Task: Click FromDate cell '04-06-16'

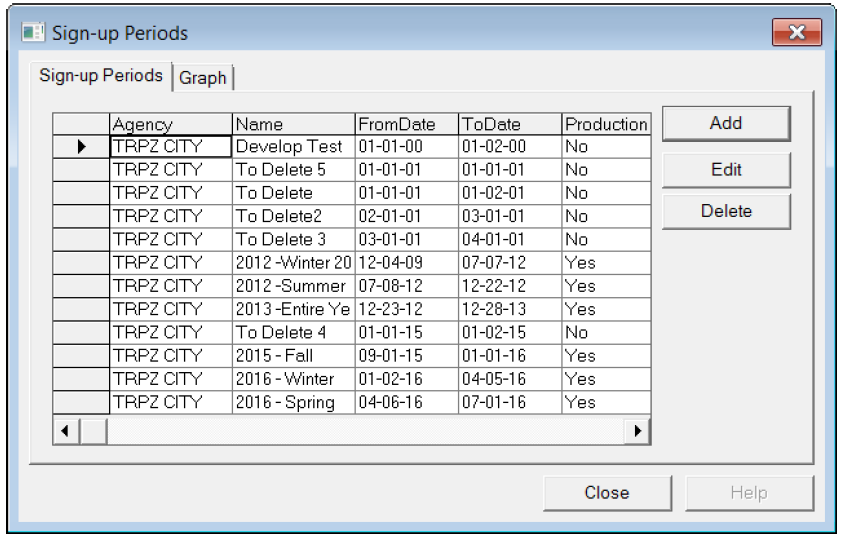Action: 407,402
